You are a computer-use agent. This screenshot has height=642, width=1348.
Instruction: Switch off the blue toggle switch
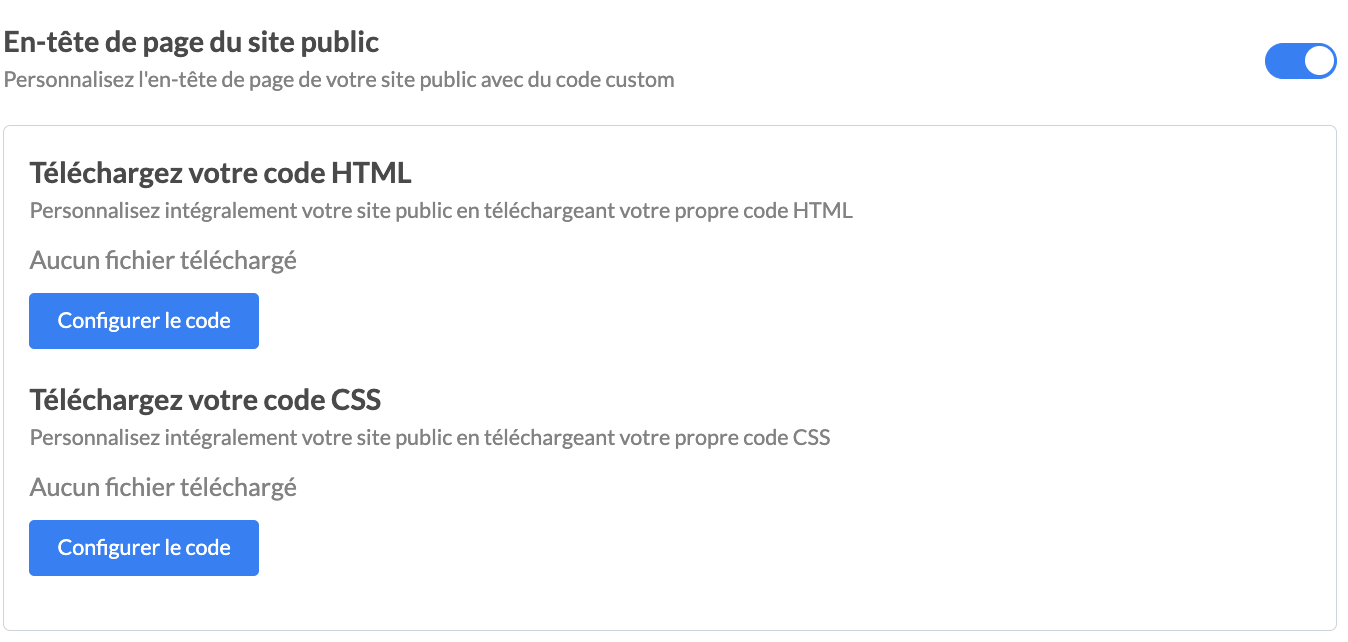(x=1300, y=61)
